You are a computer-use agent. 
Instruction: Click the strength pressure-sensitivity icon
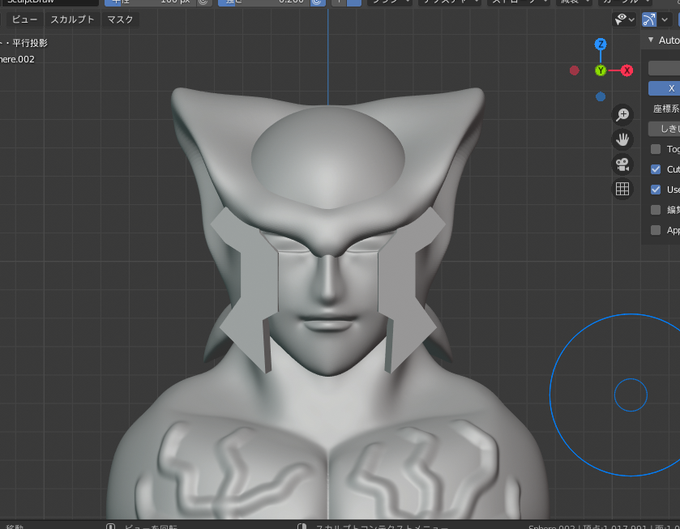coord(317,2)
